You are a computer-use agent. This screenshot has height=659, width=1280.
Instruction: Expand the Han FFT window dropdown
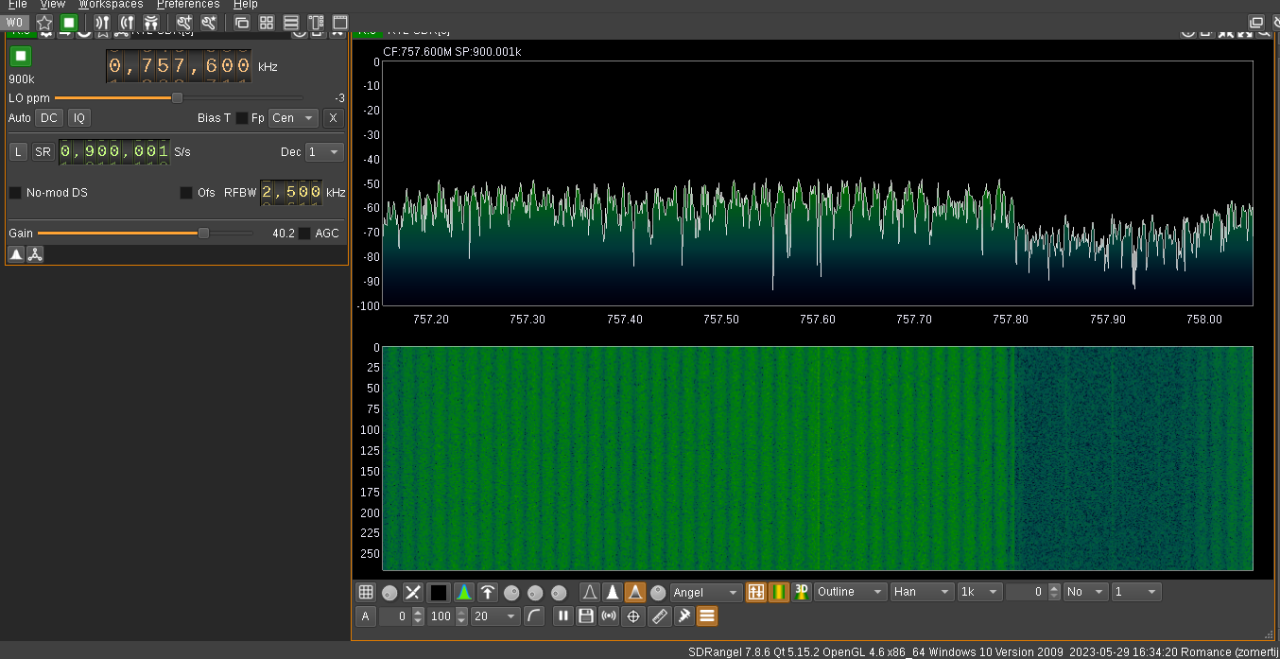coord(921,592)
